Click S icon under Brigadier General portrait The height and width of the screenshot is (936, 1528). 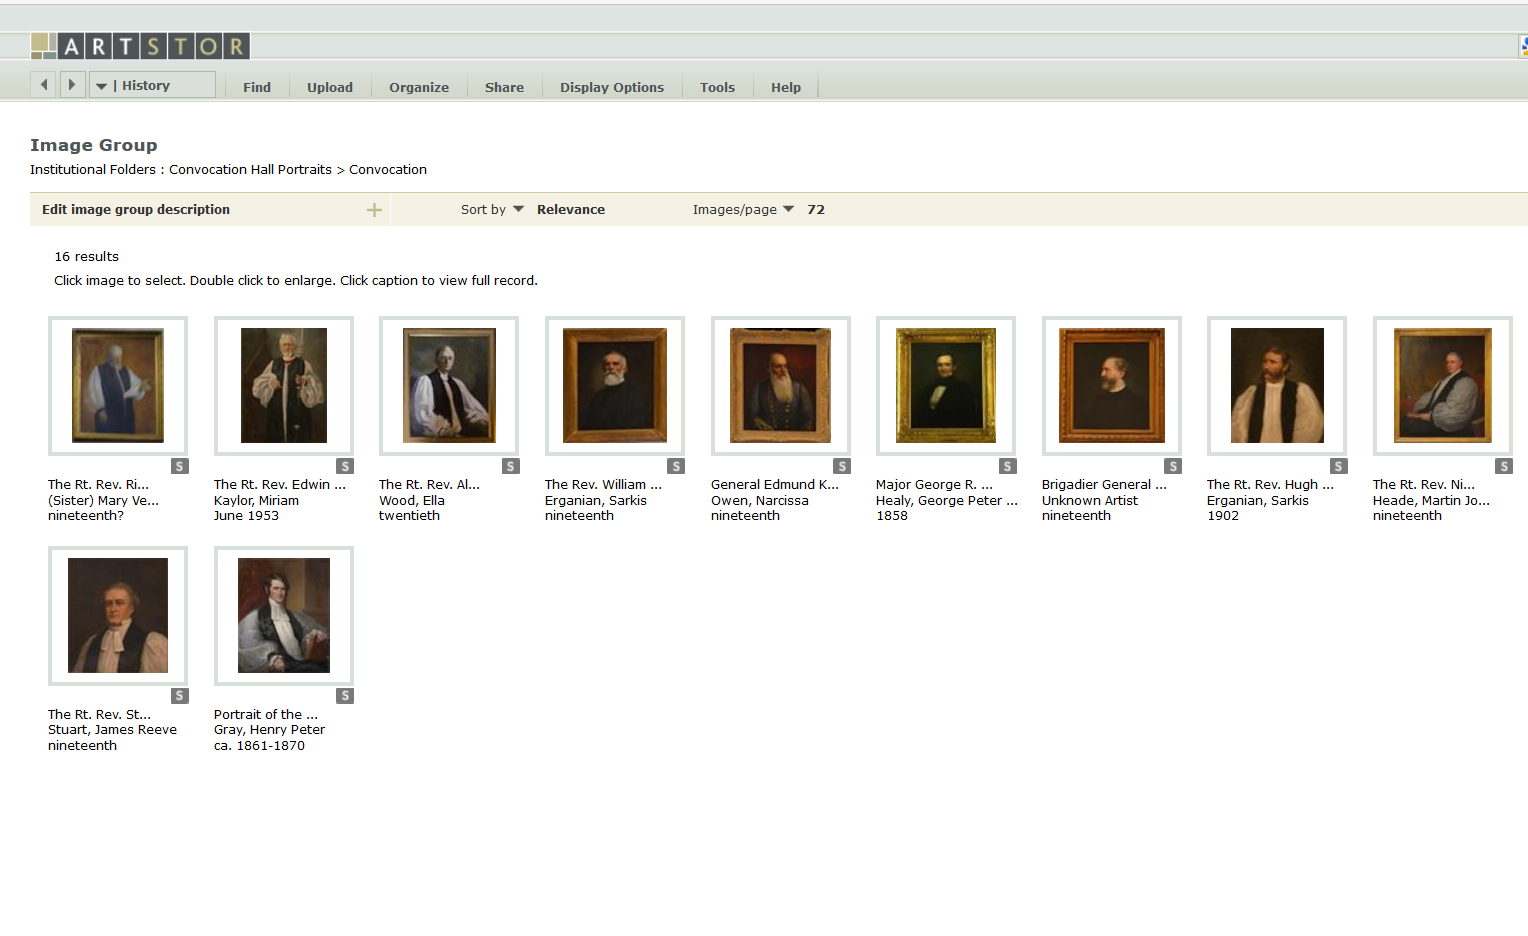tap(1174, 466)
